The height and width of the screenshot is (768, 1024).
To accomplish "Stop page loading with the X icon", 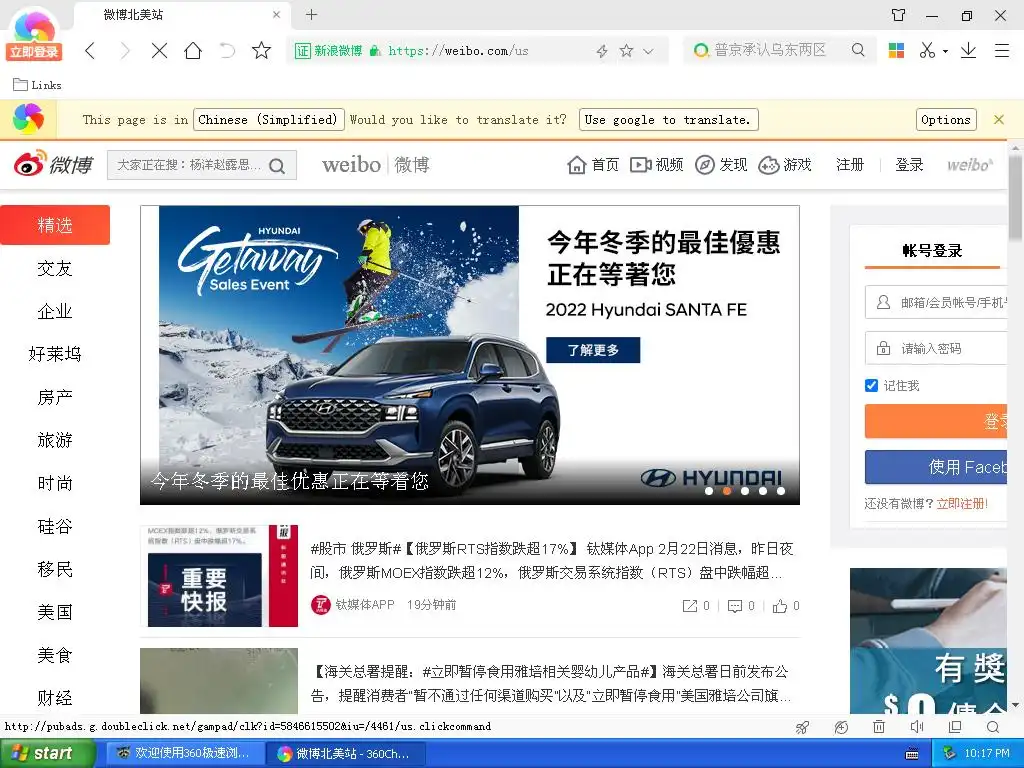I will tap(159, 51).
